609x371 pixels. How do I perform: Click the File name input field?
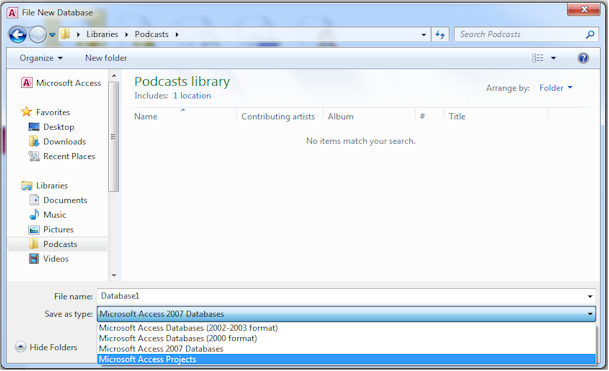point(342,296)
